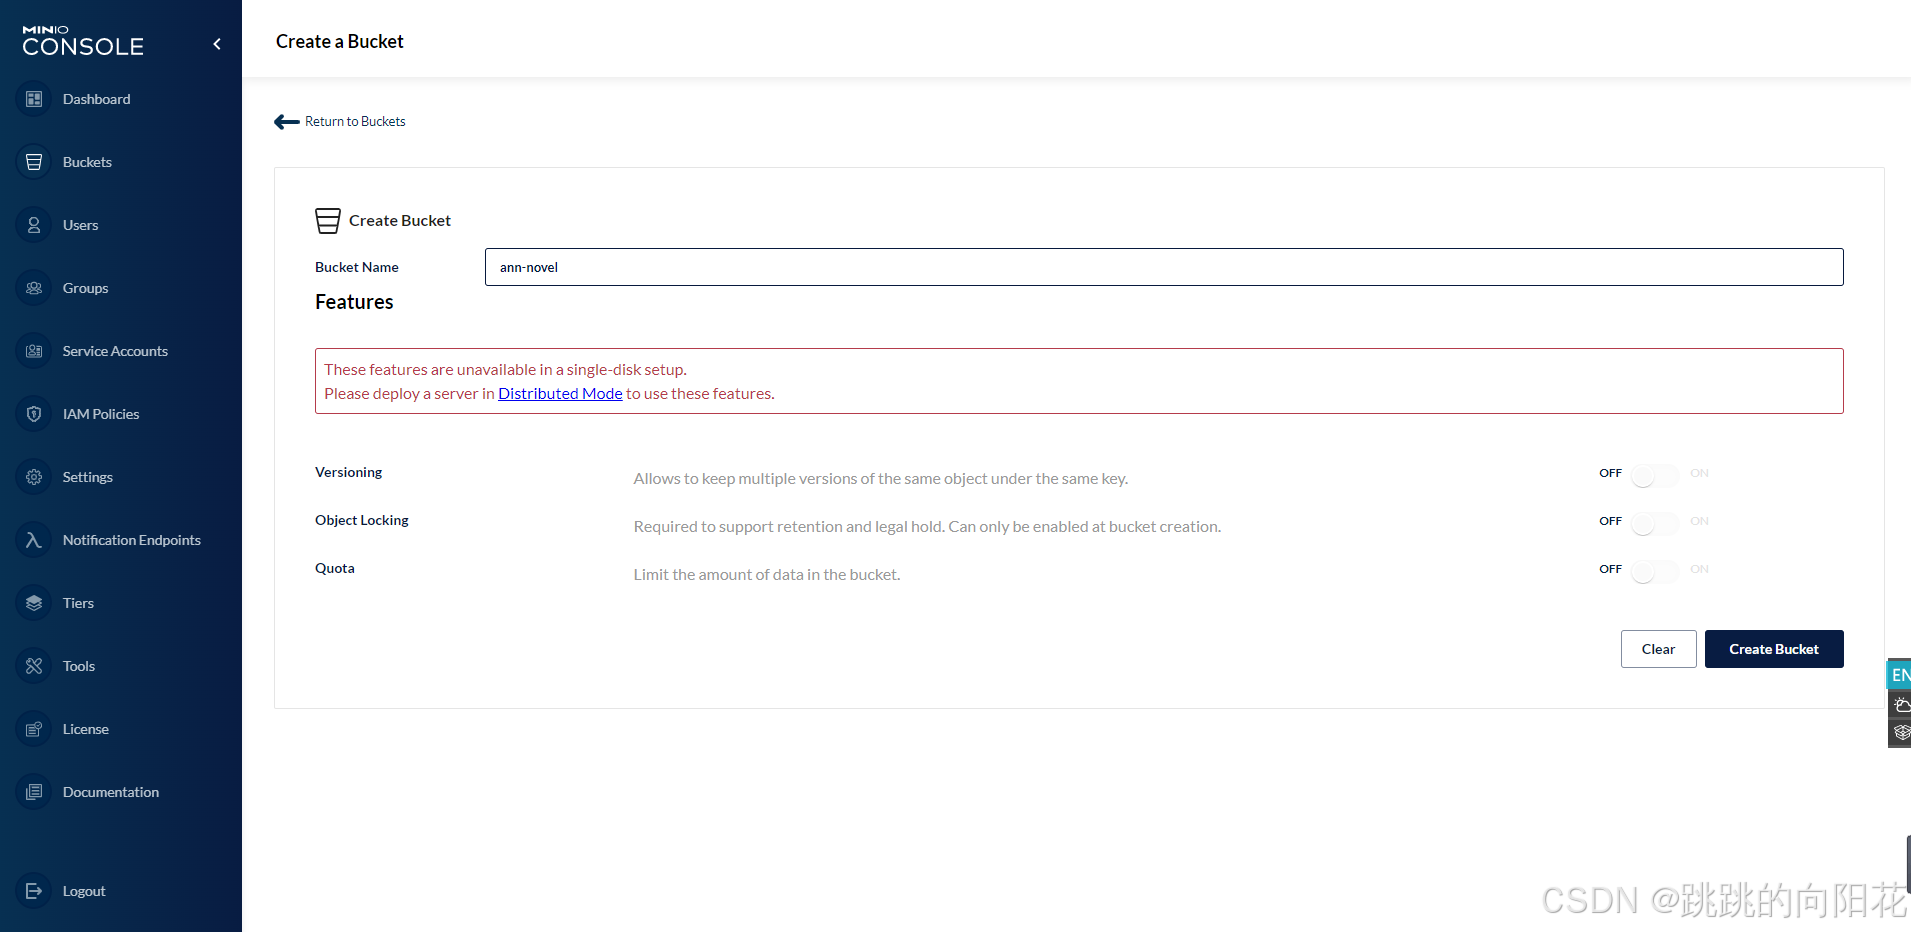
Task: Click the MinIO Console logo
Action: click(x=83, y=42)
